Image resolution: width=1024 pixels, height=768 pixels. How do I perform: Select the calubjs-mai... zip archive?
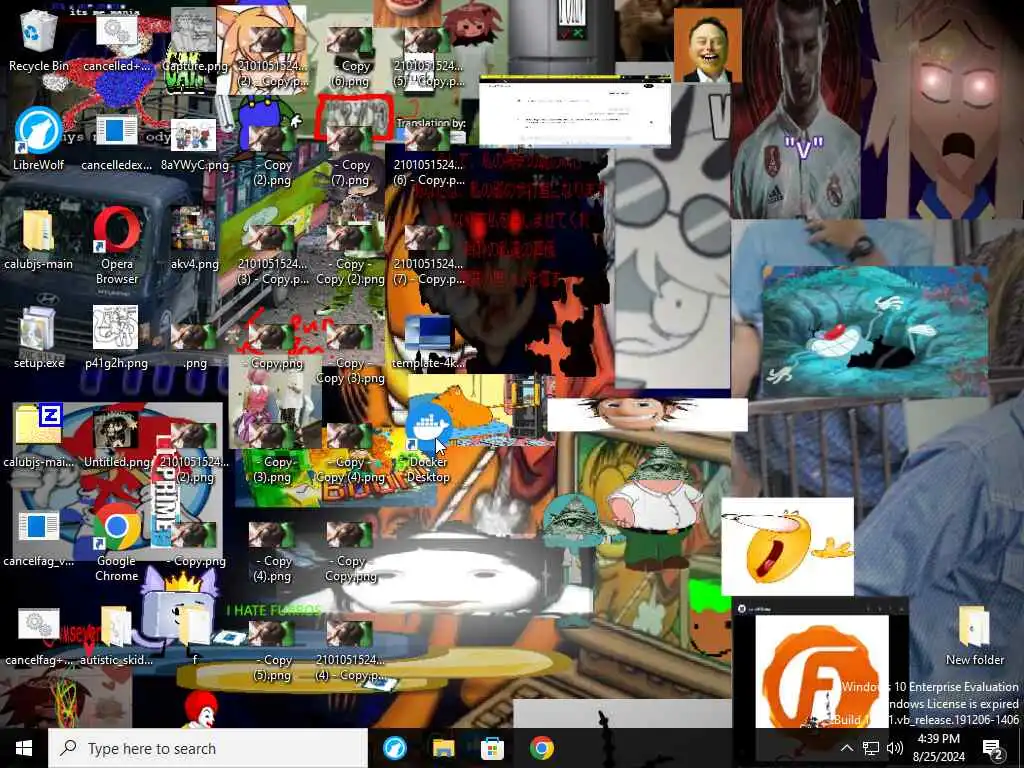pyautogui.click(x=39, y=436)
